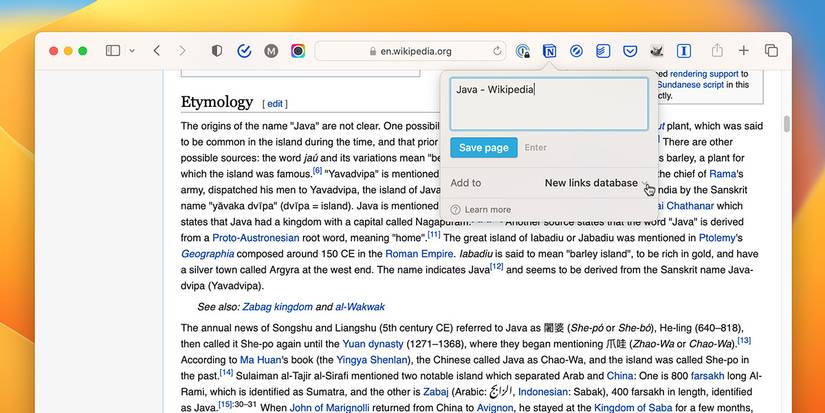This screenshot has width=825, height=413.
Task: Click the en.wikipedia.org address bar
Action: click(x=410, y=51)
